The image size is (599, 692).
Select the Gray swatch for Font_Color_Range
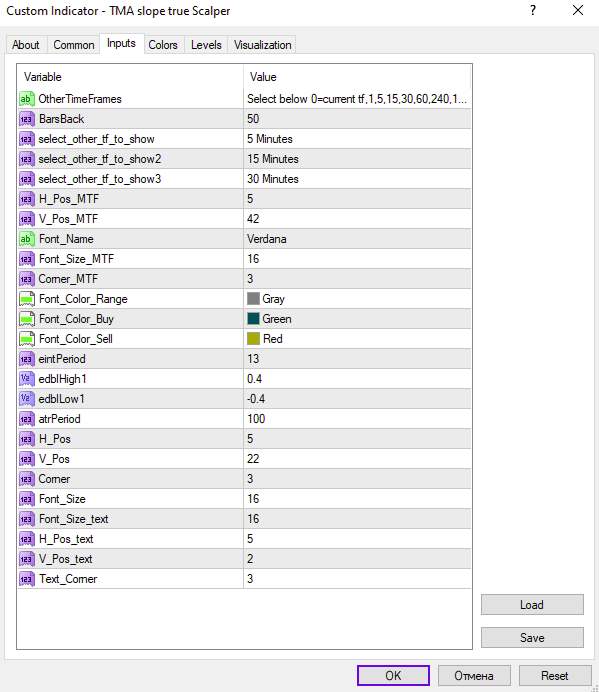pos(253,299)
